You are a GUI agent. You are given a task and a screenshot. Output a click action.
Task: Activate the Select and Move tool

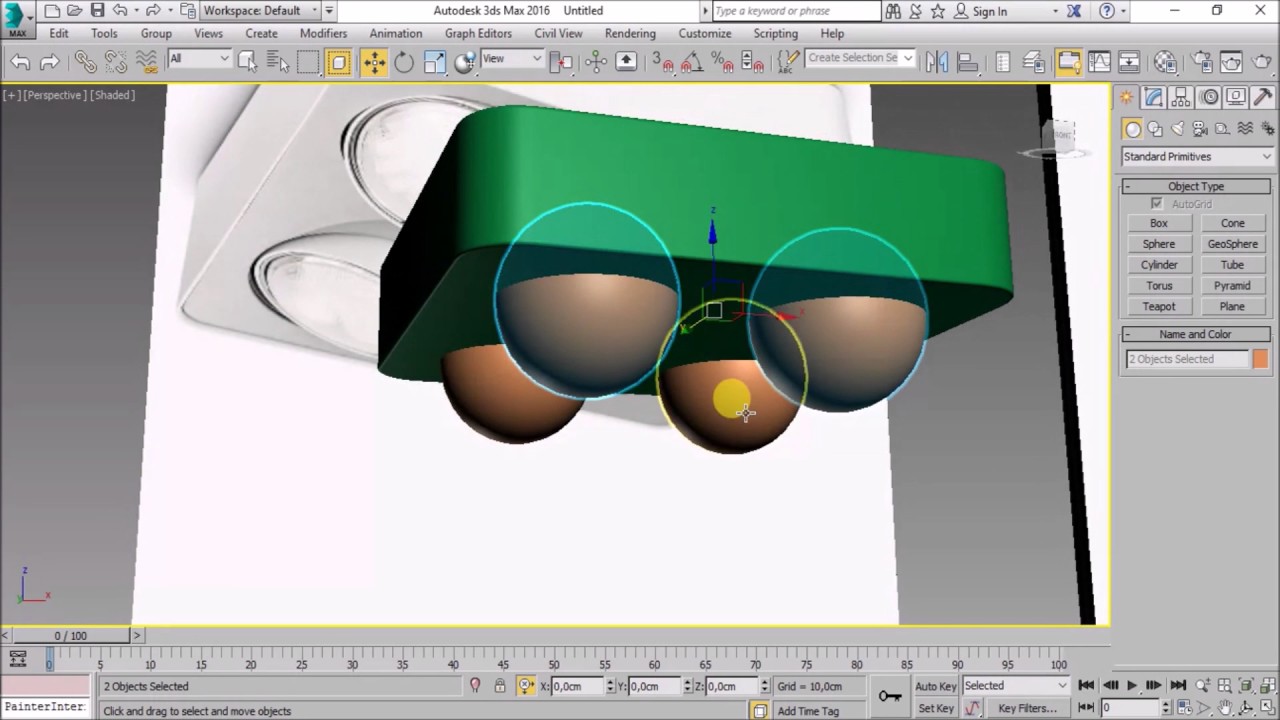374,62
